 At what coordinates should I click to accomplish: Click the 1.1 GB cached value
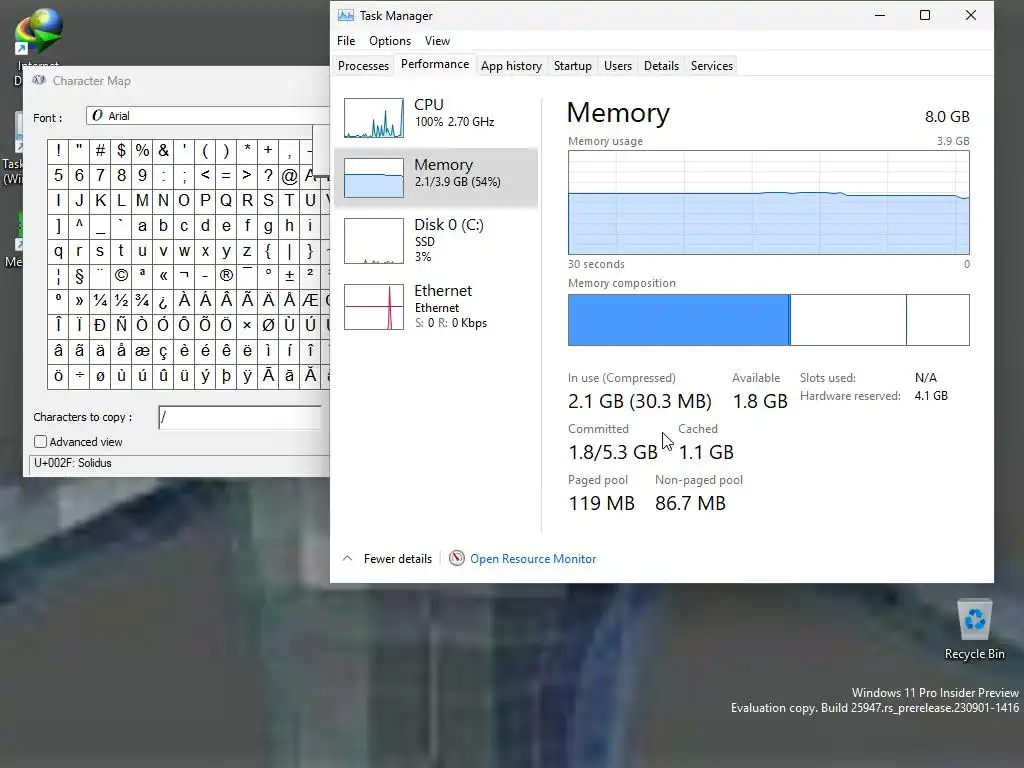tap(706, 452)
